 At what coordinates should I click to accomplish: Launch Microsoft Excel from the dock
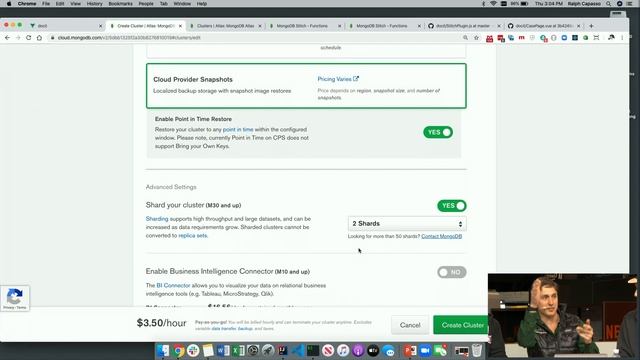(238, 351)
